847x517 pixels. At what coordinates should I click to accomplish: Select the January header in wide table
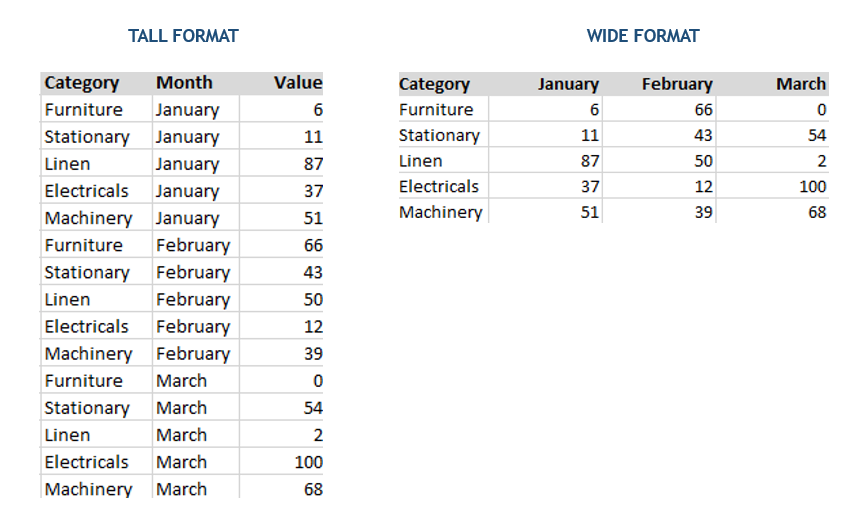tap(568, 84)
